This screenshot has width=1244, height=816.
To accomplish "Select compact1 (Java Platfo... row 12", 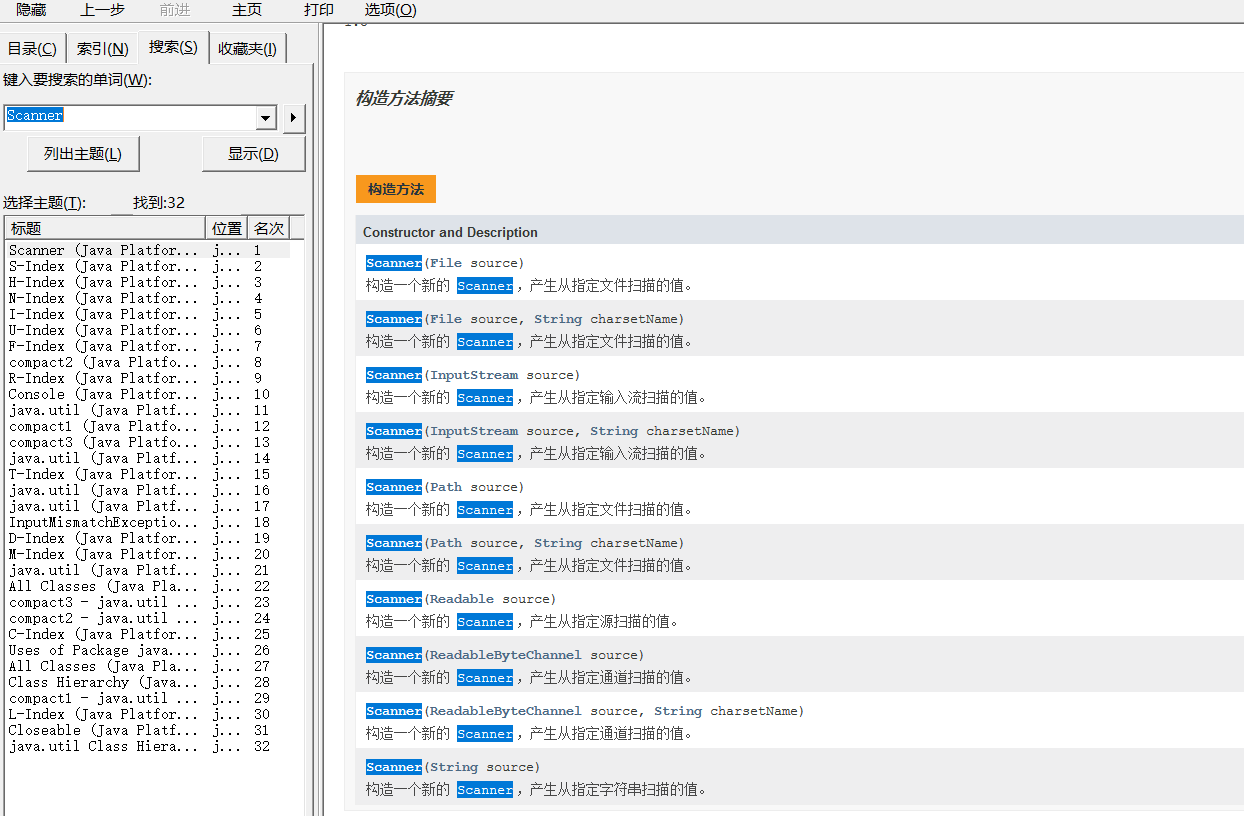I will [148, 426].
